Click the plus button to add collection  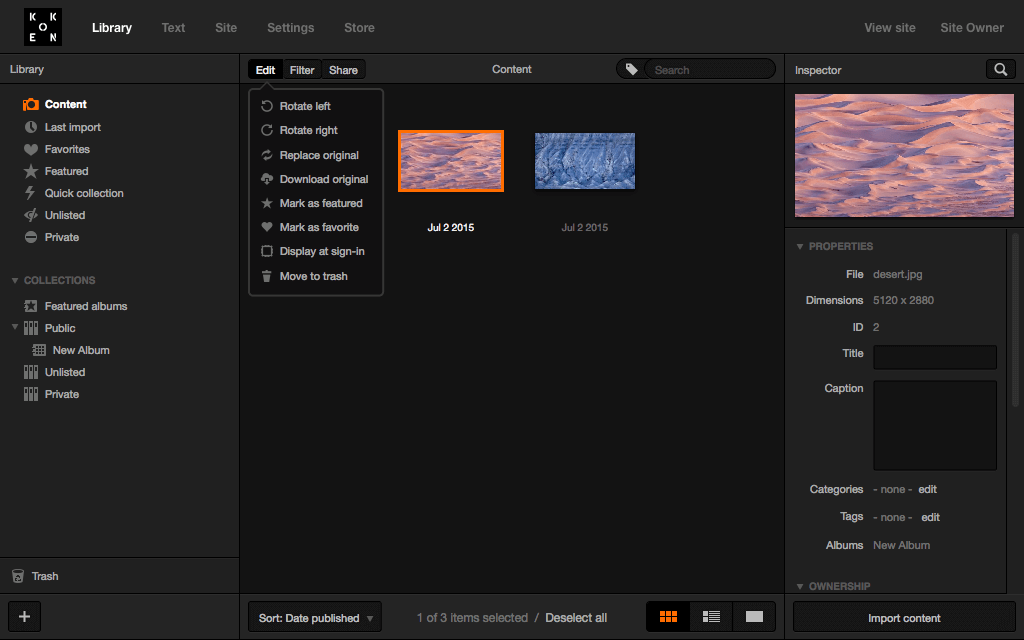pos(25,616)
